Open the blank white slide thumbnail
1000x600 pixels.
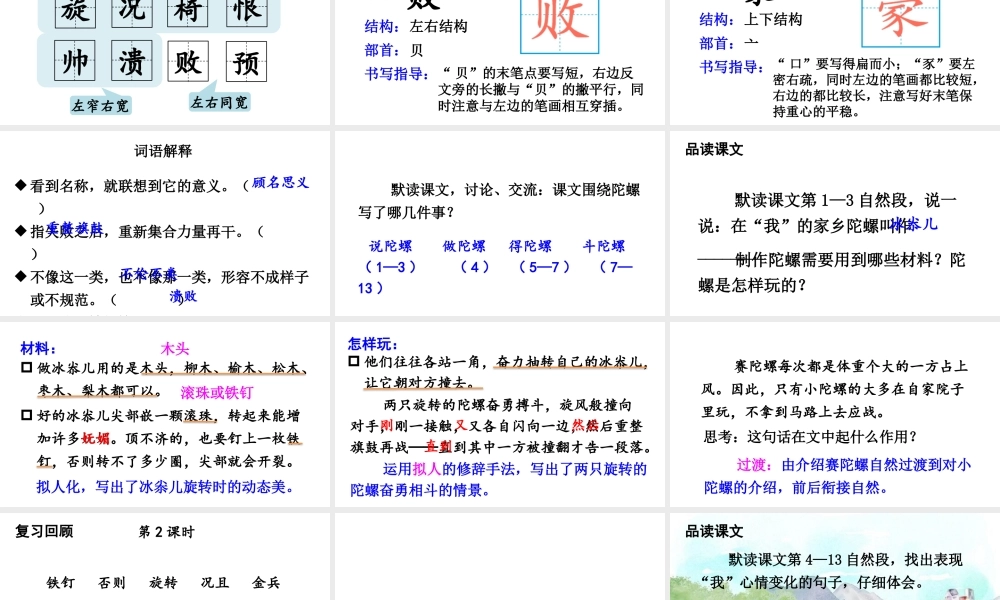[499, 557]
